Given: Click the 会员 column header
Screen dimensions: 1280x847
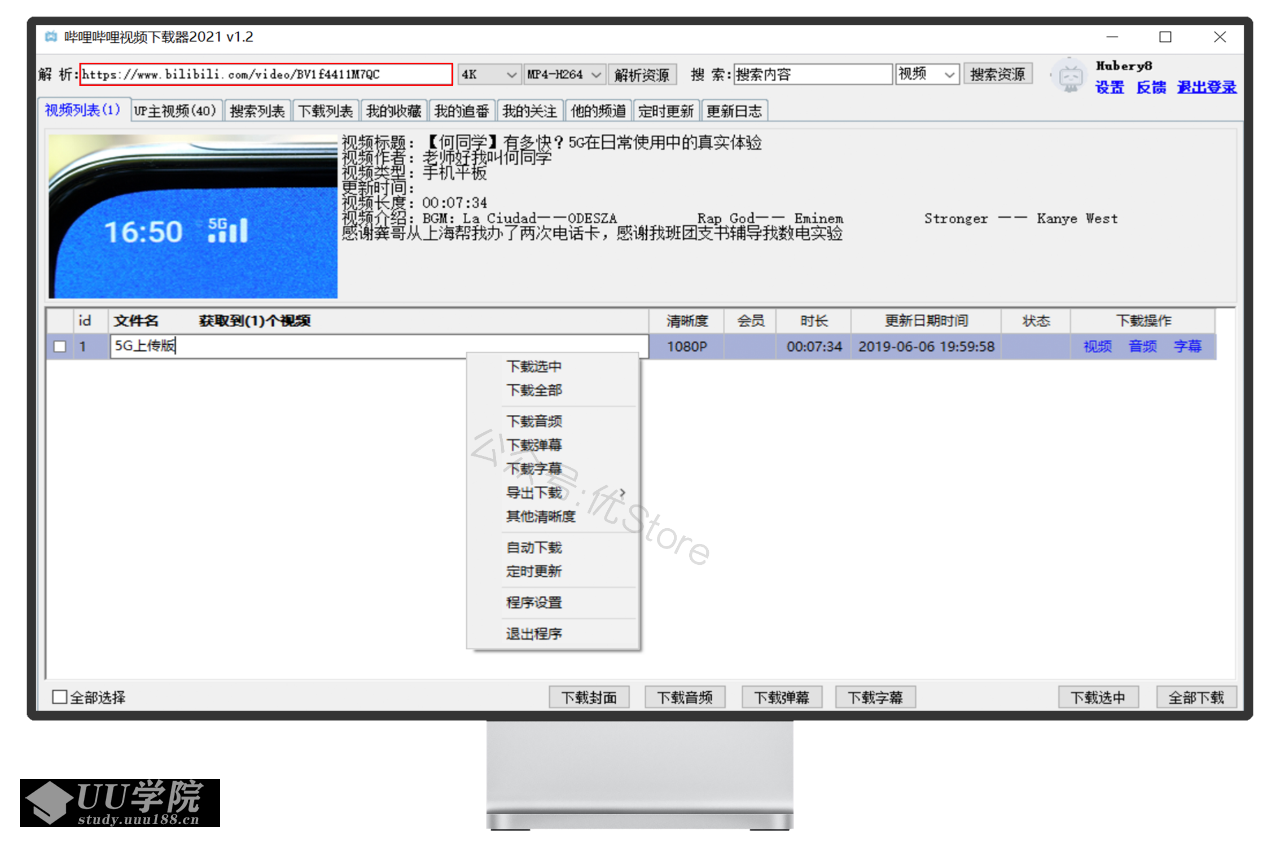Looking at the screenshot, I should [751, 321].
